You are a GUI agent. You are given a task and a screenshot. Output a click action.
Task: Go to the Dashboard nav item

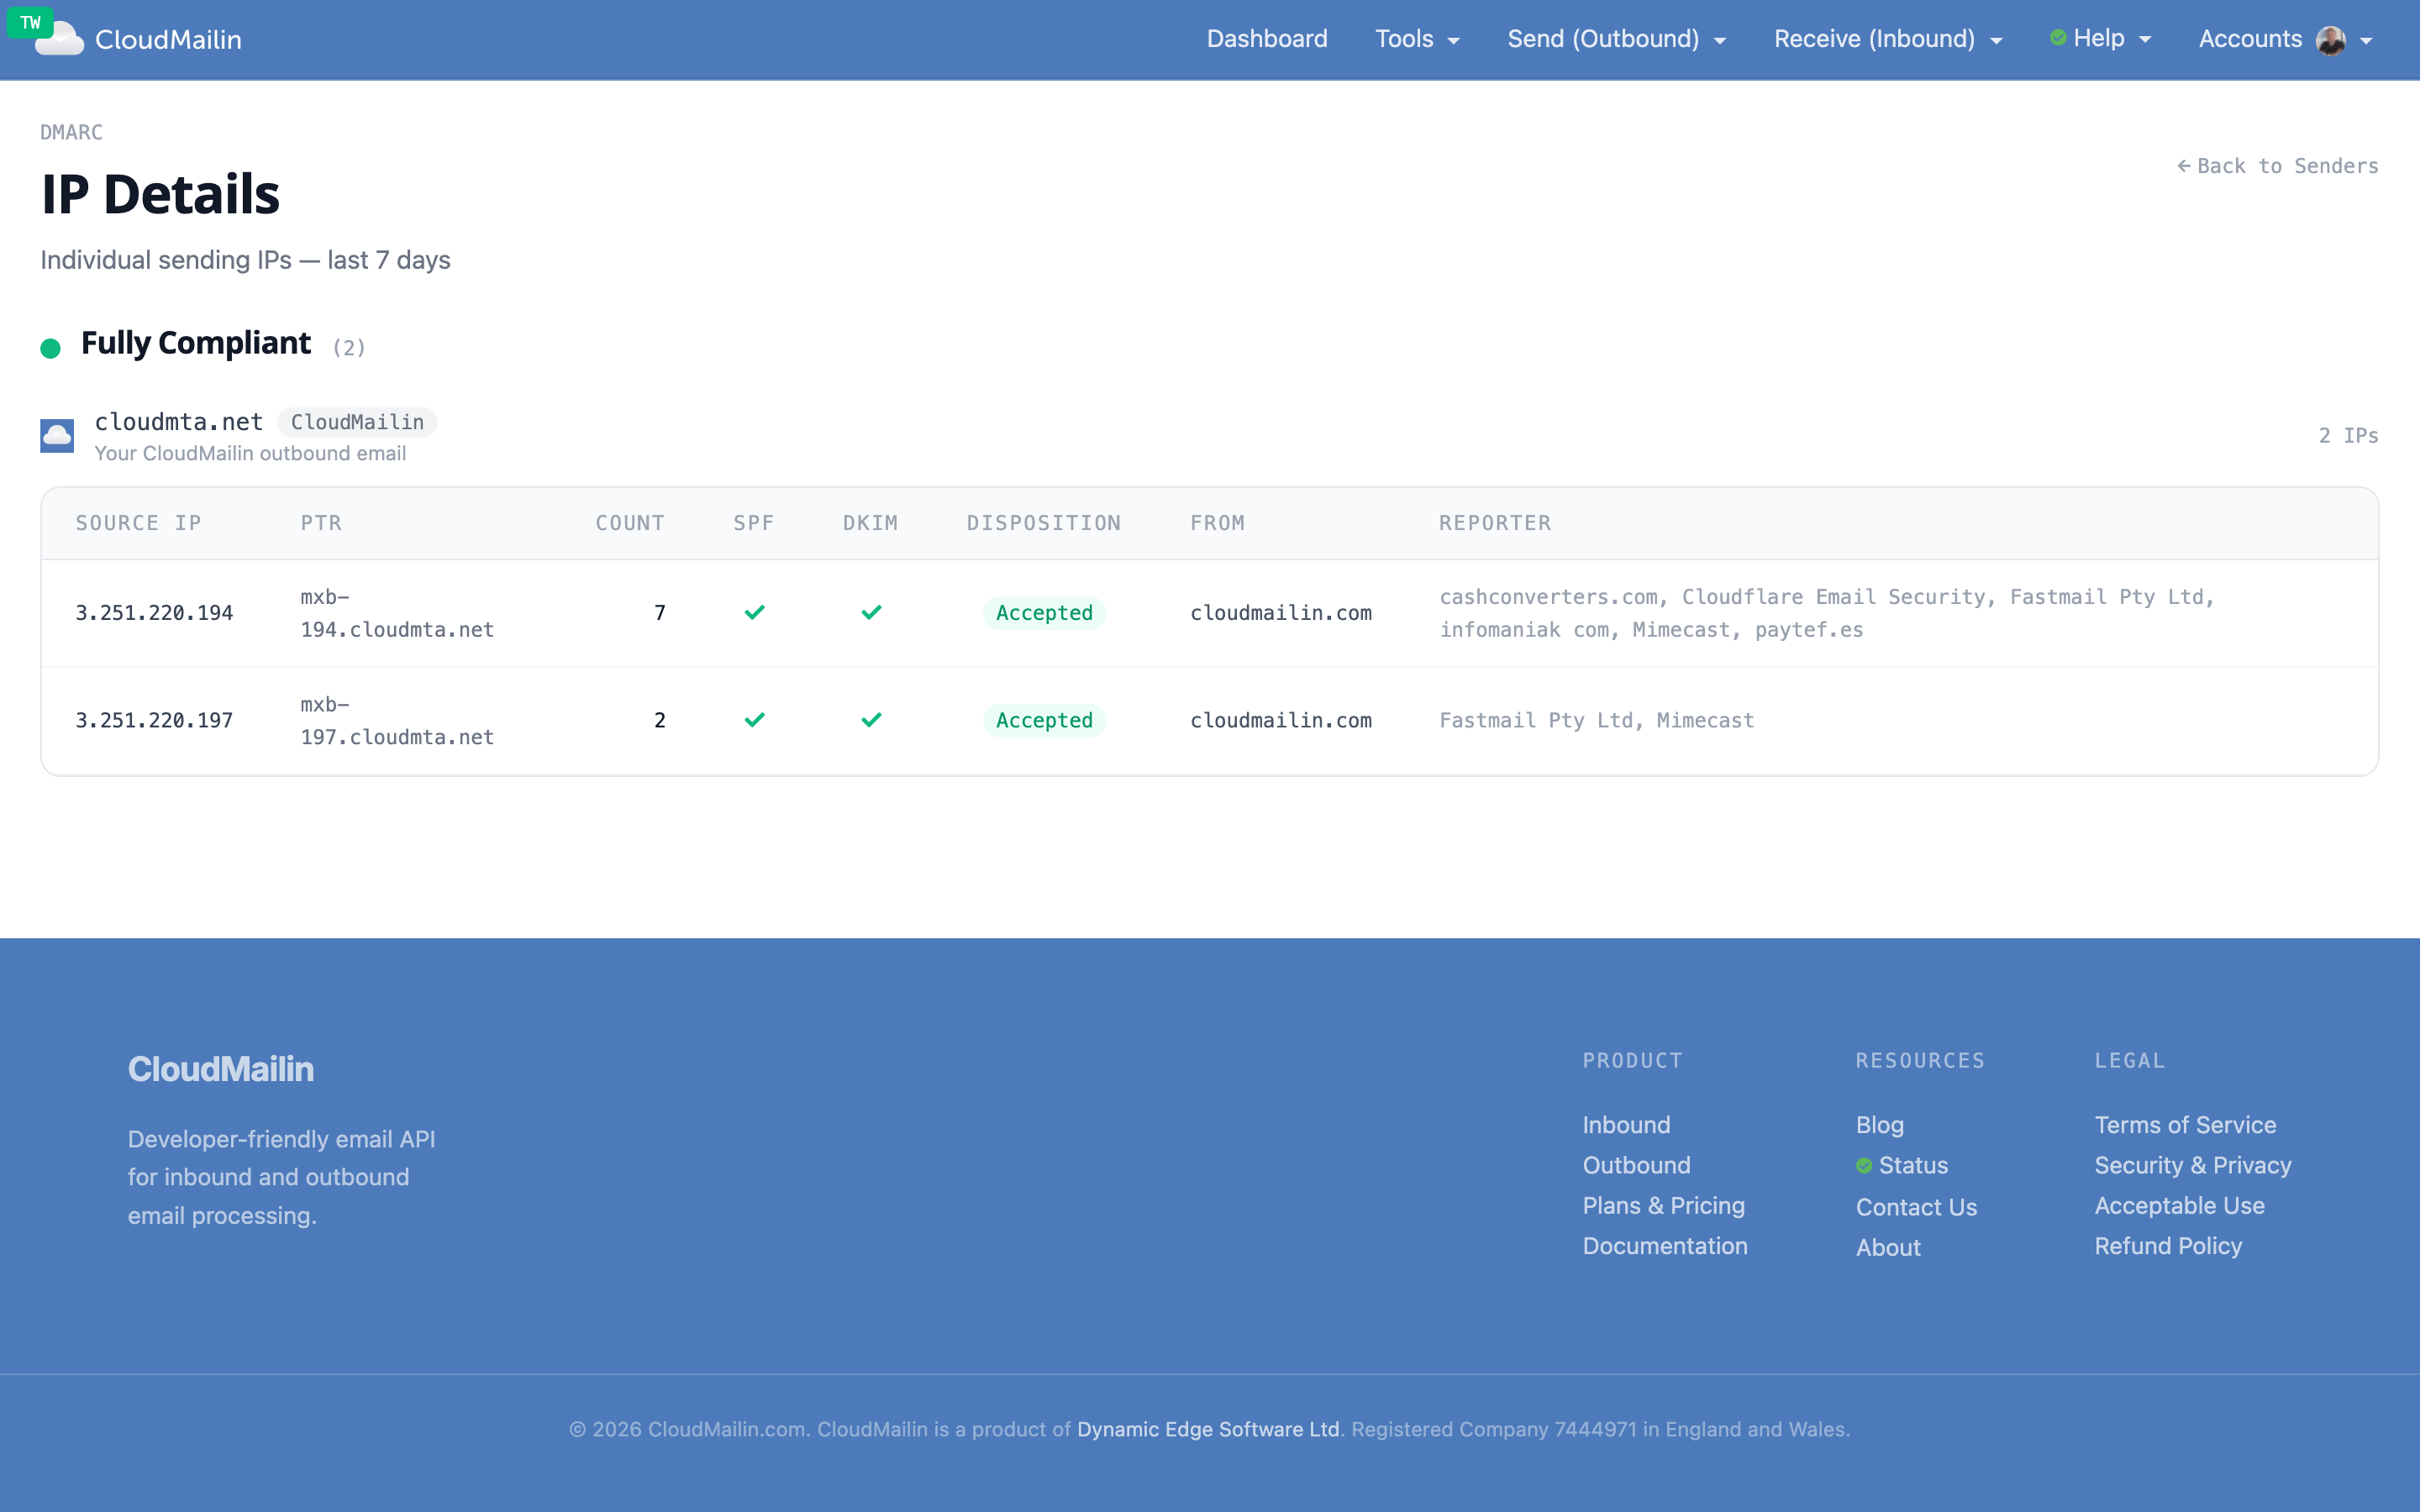[x=1267, y=39]
